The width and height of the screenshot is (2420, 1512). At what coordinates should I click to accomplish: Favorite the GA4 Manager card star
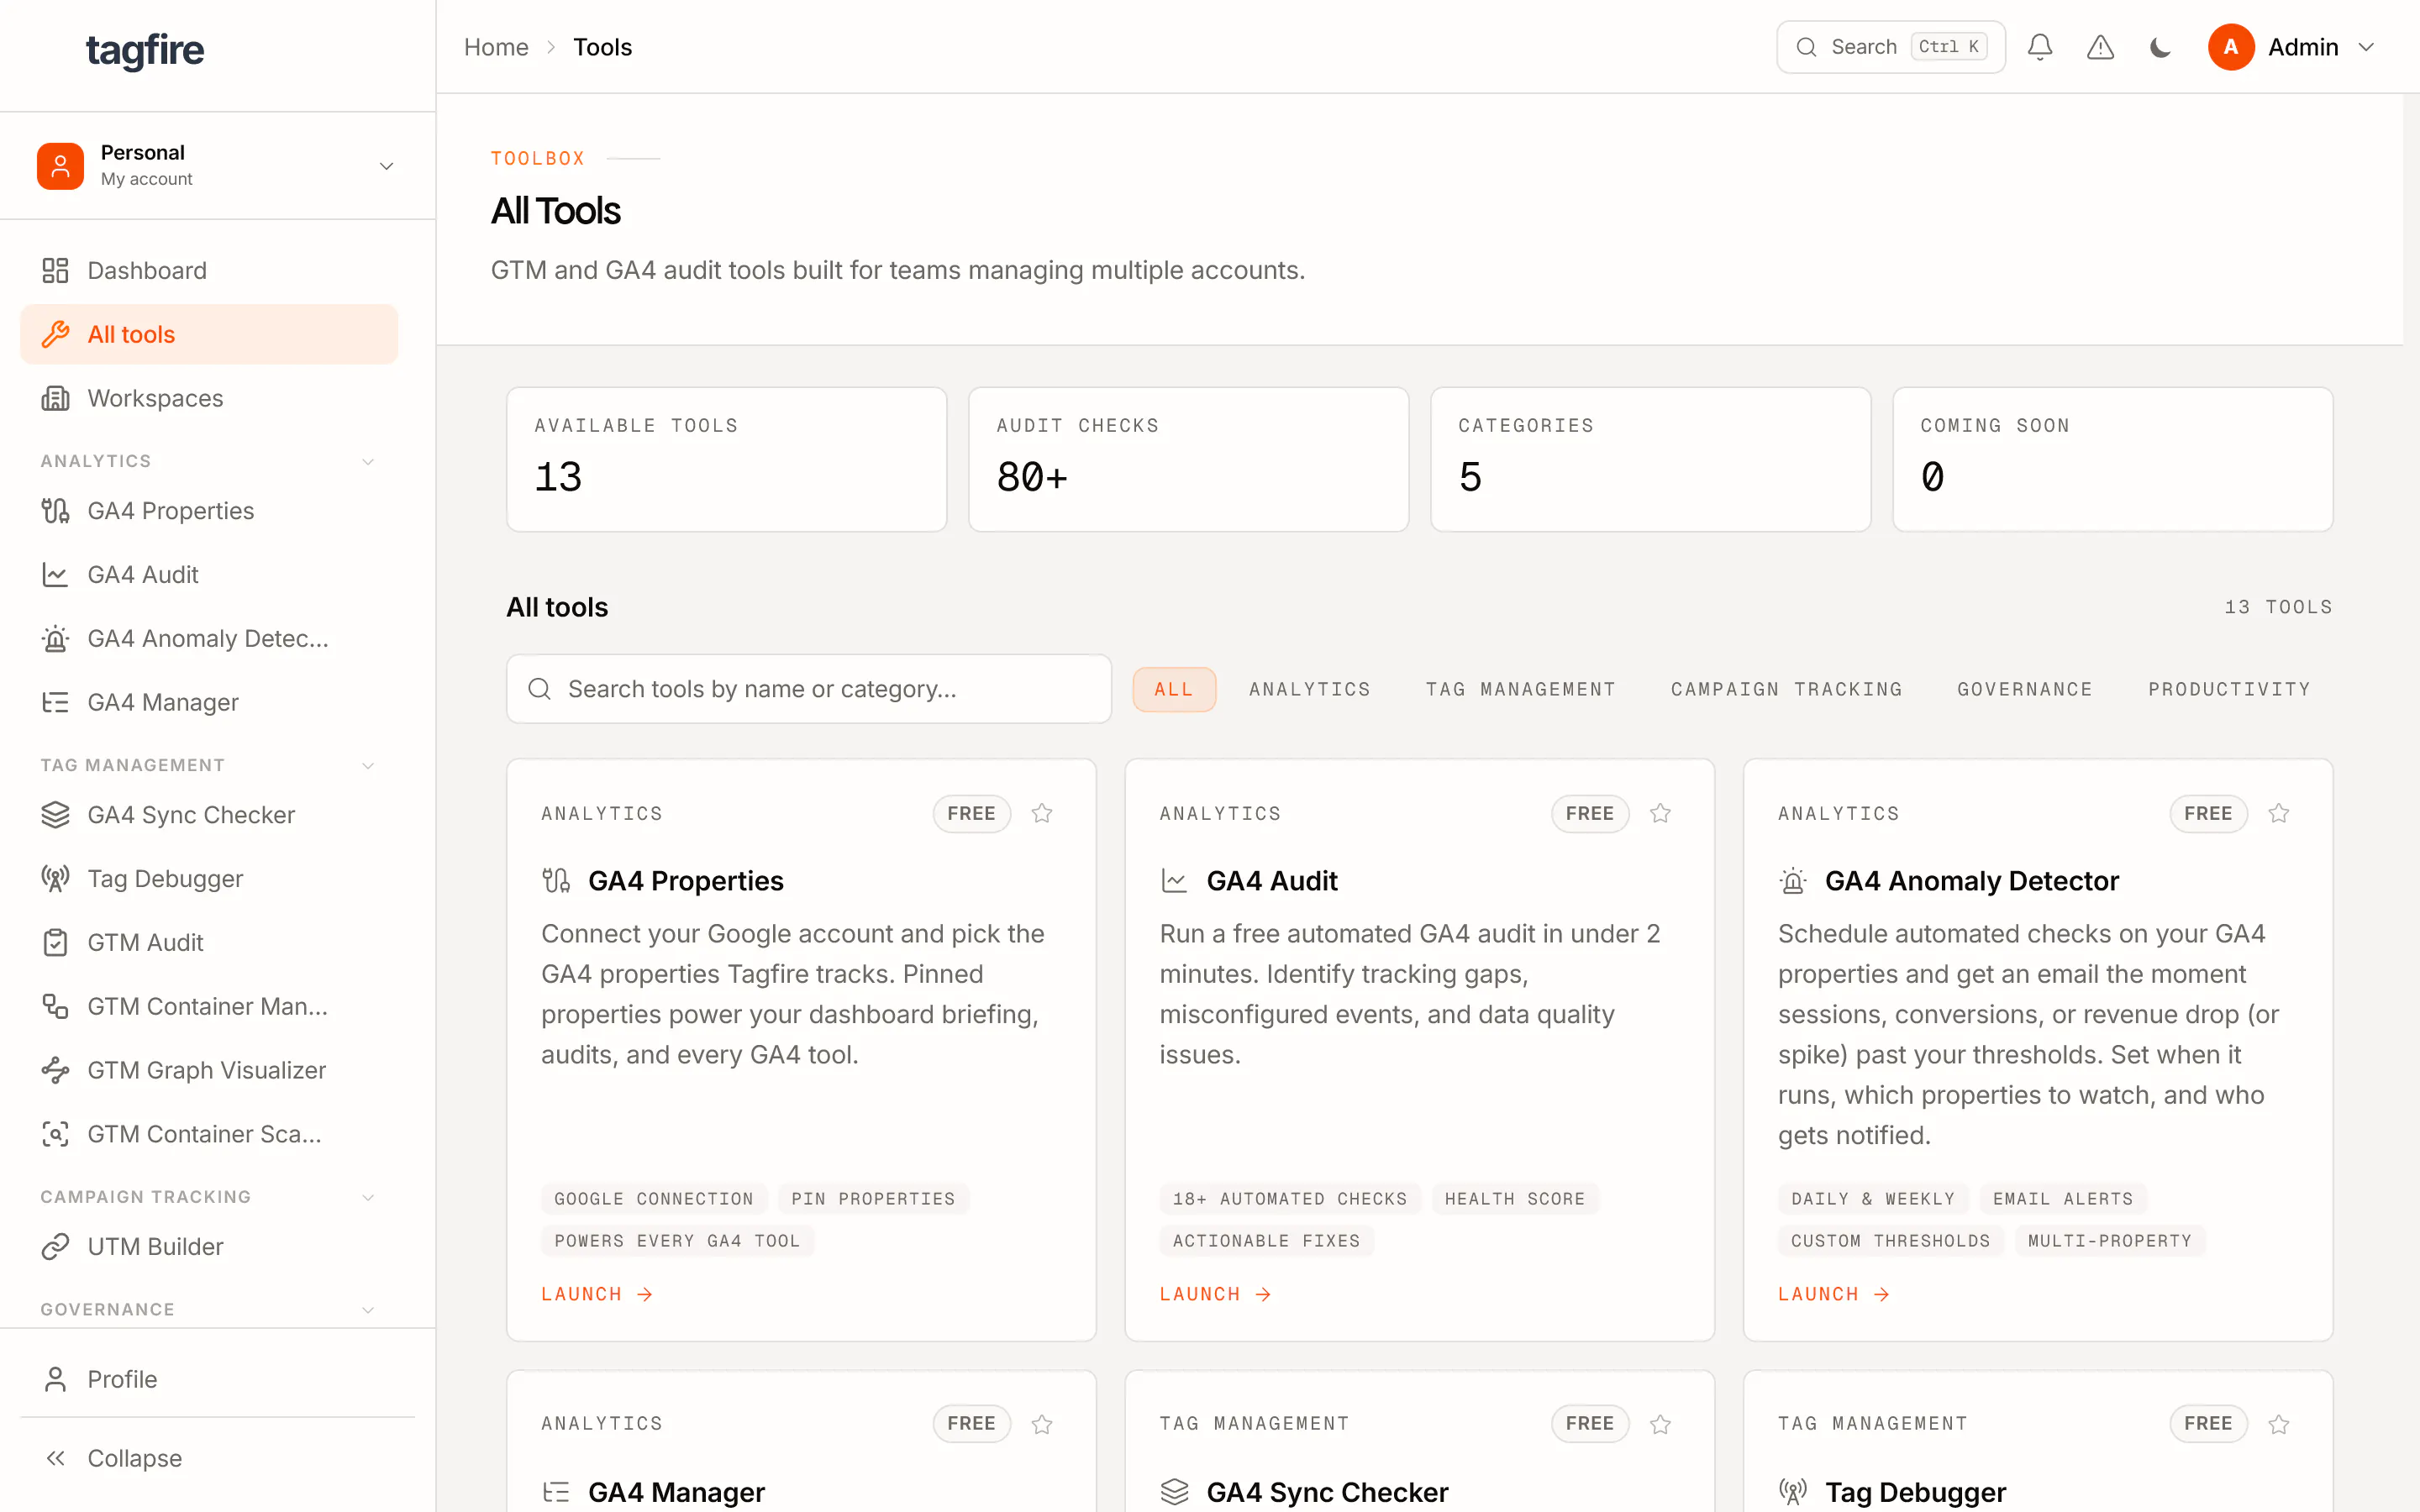point(1042,1424)
